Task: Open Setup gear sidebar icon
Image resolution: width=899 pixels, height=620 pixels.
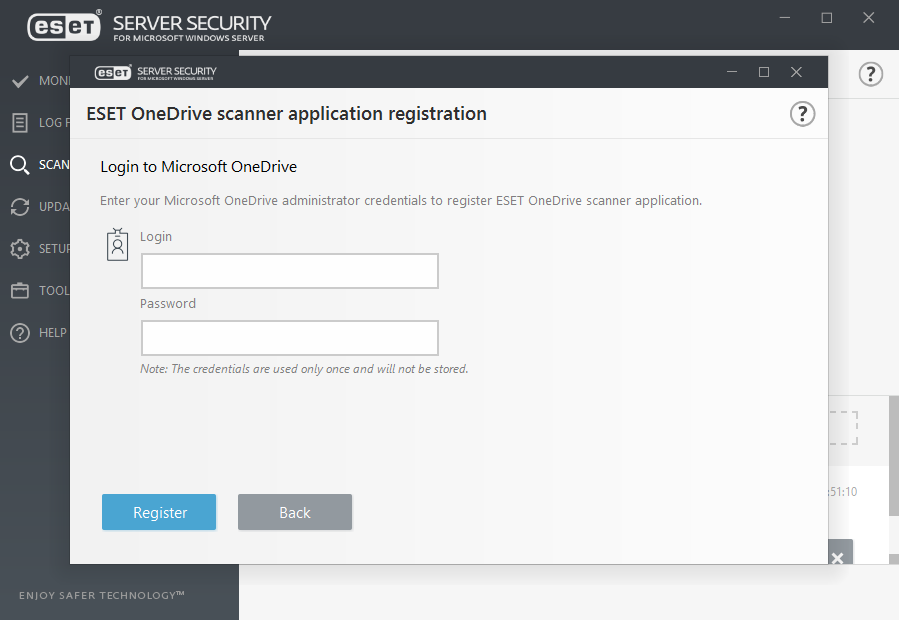Action: pos(20,249)
